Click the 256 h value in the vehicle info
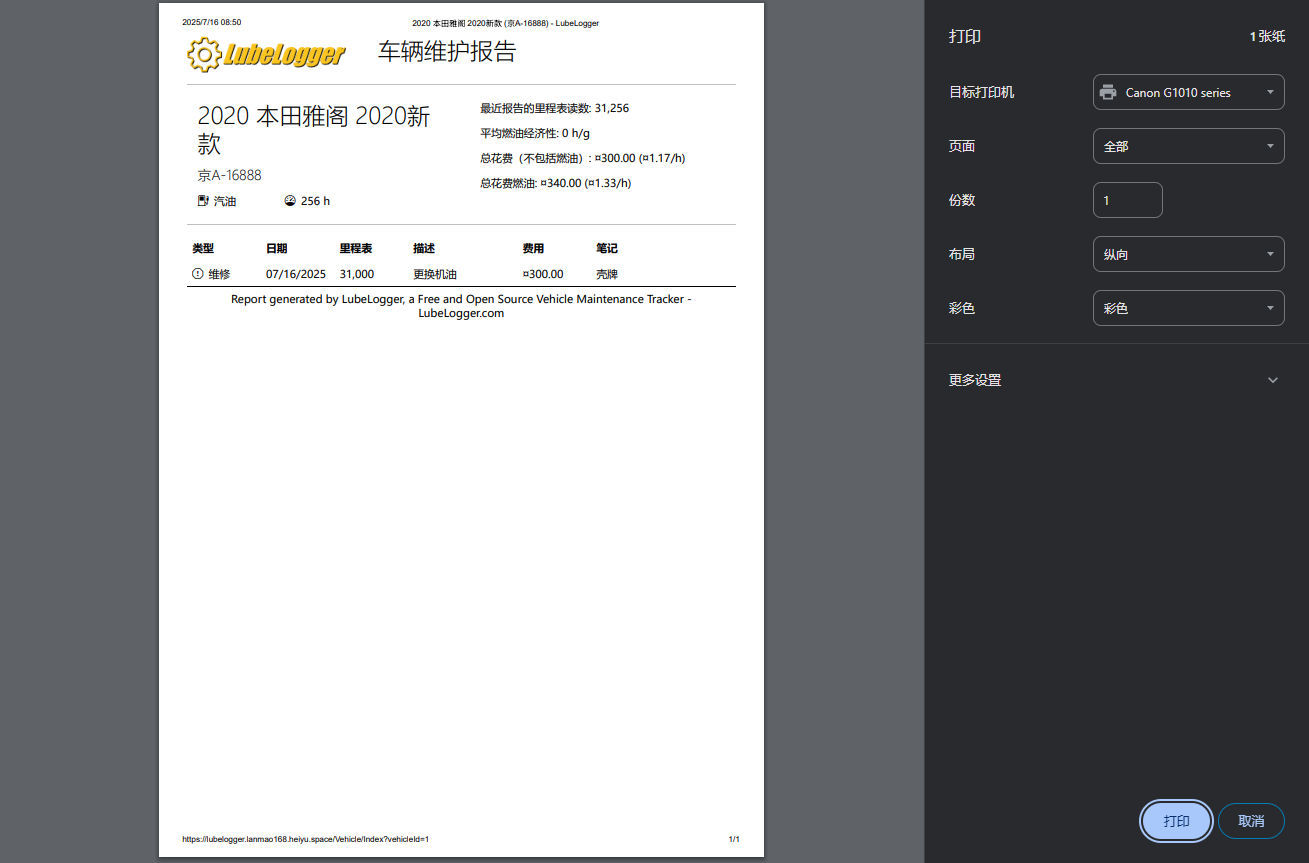 (x=315, y=201)
